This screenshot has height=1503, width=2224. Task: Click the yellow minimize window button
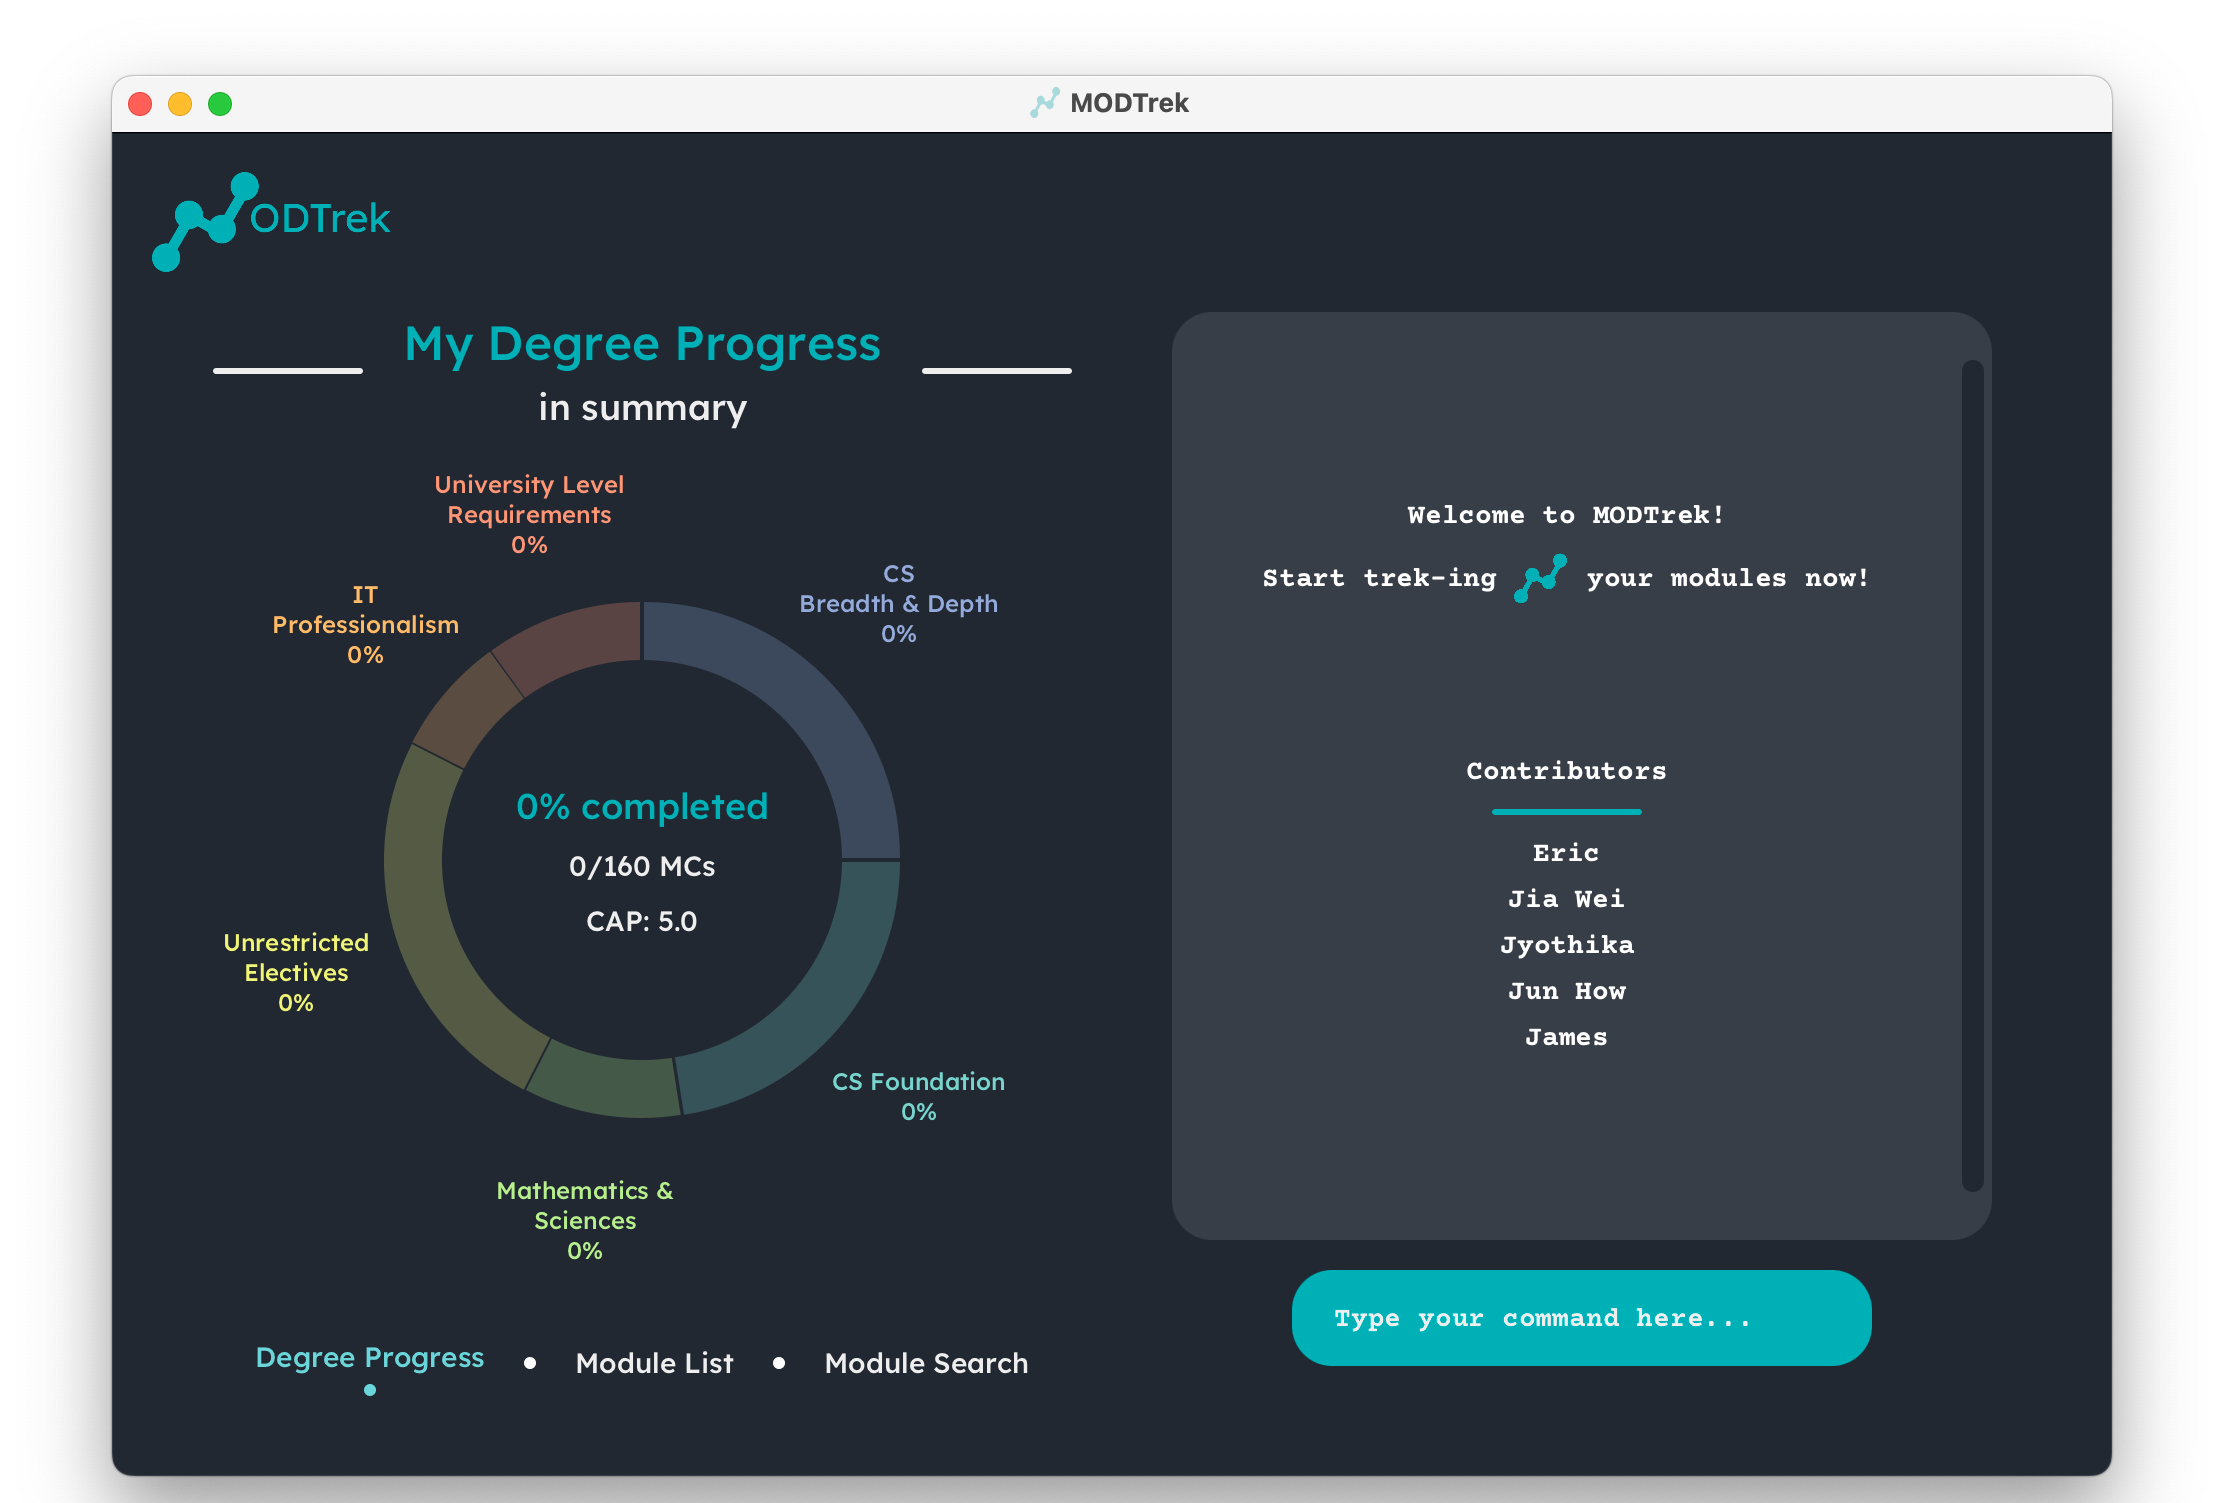[180, 104]
